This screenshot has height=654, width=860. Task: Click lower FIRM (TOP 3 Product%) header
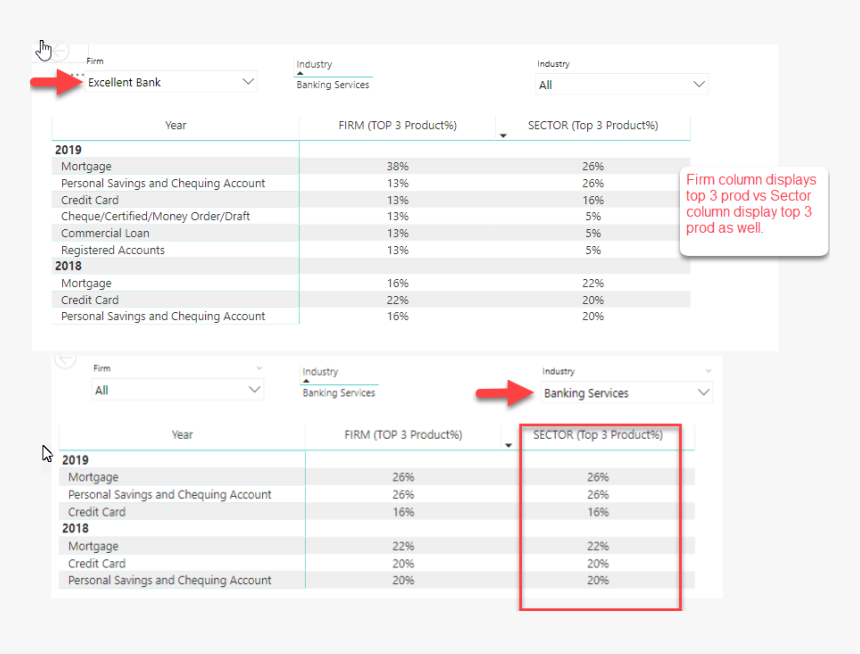pyautogui.click(x=403, y=435)
